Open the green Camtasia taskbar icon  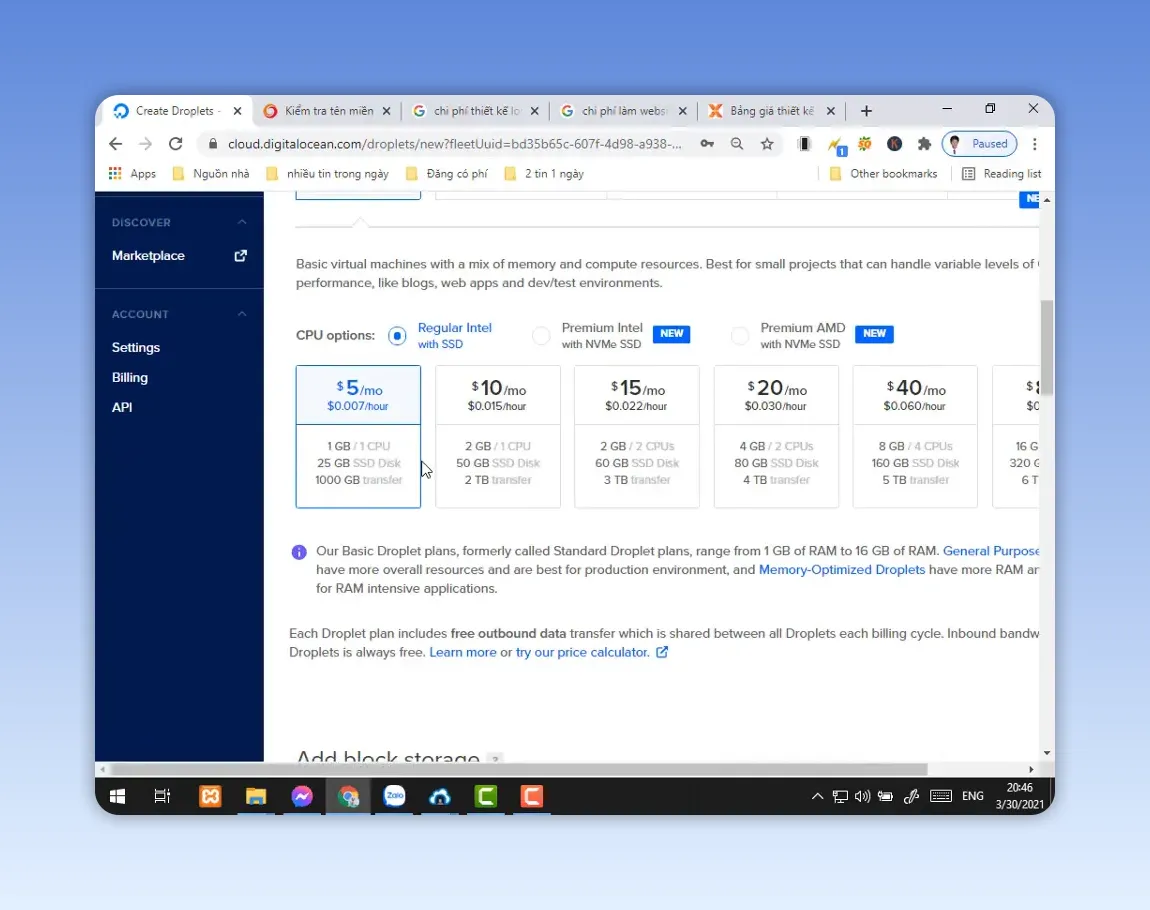pos(486,796)
